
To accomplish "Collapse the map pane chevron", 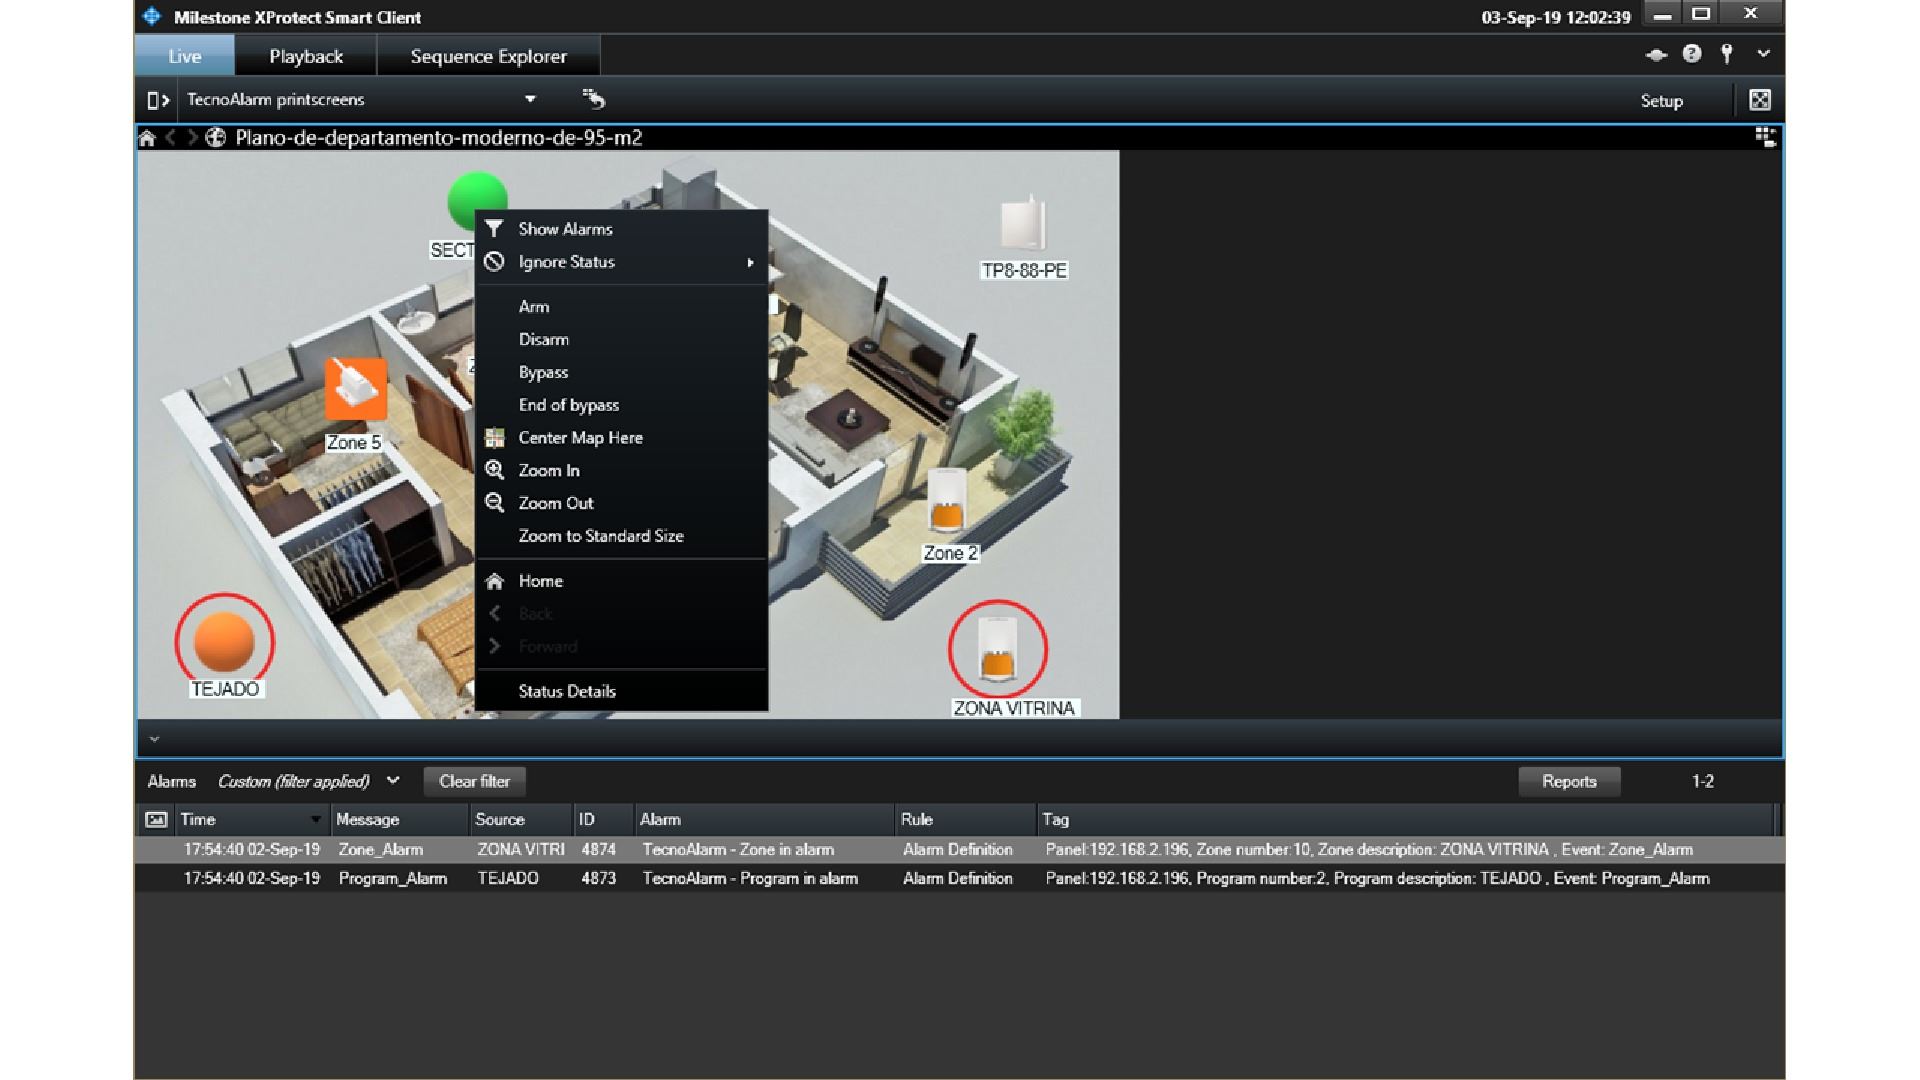I will tap(154, 740).
